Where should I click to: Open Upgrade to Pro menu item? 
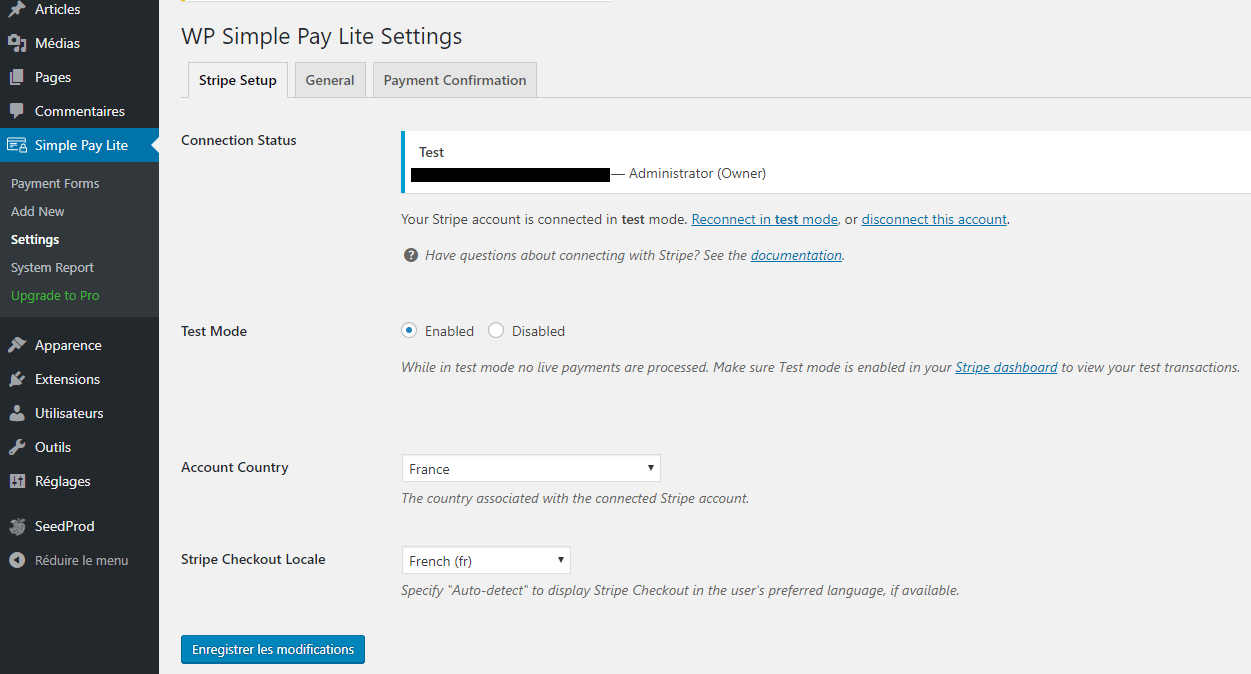(55, 295)
